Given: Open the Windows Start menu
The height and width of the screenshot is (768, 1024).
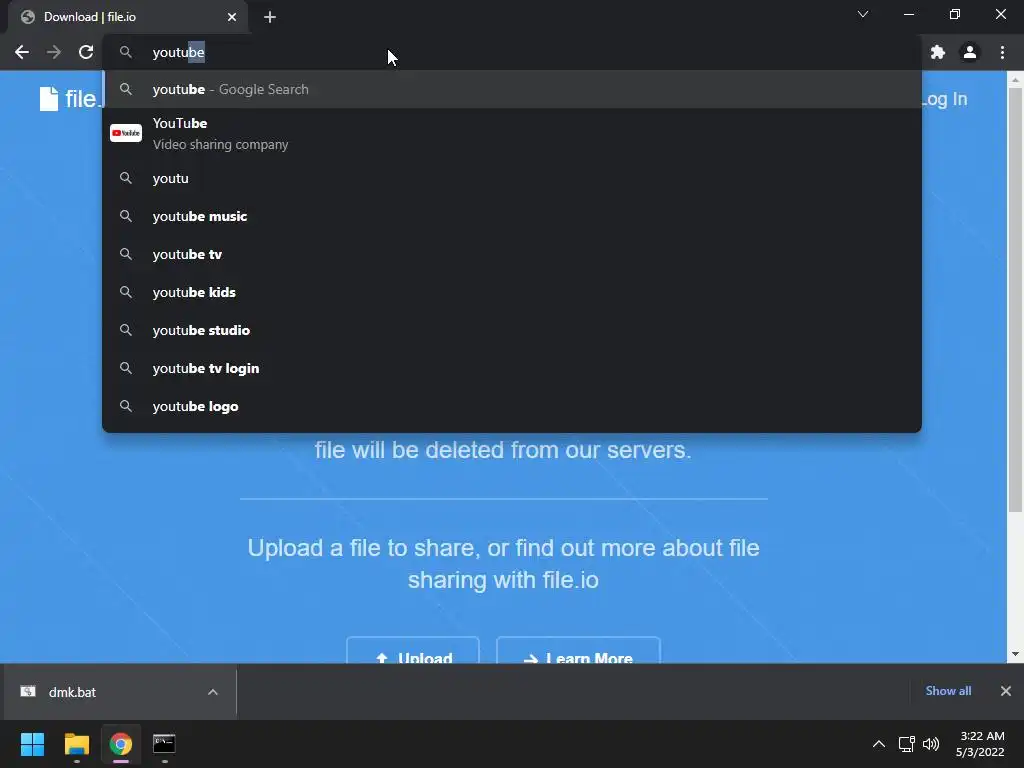Looking at the screenshot, I should tap(33, 744).
